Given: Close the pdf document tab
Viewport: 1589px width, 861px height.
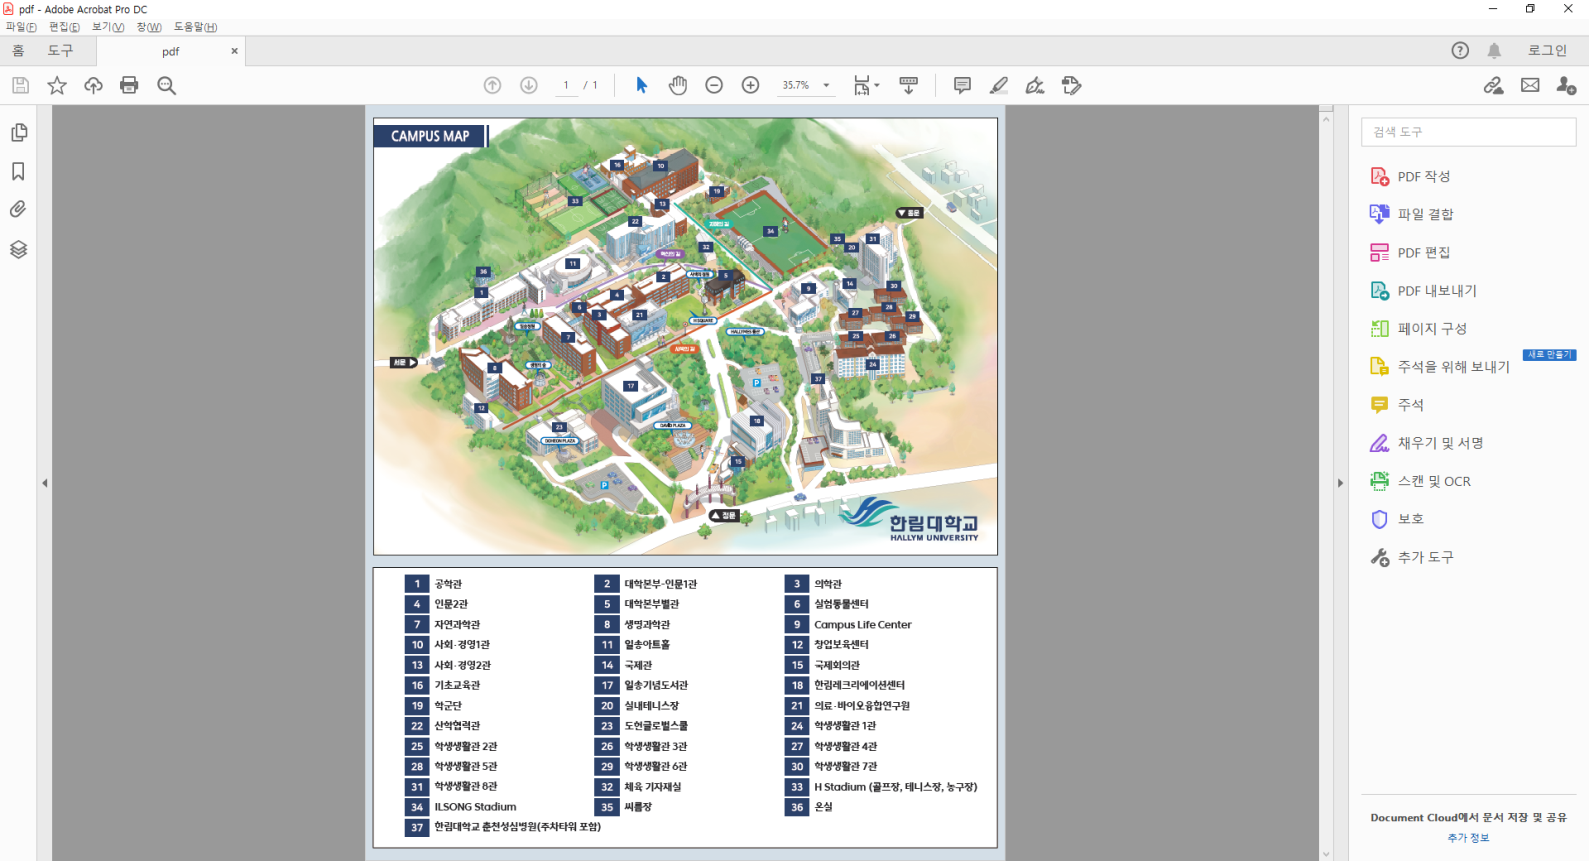Looking at the screenshot, I should pos(235,51).
